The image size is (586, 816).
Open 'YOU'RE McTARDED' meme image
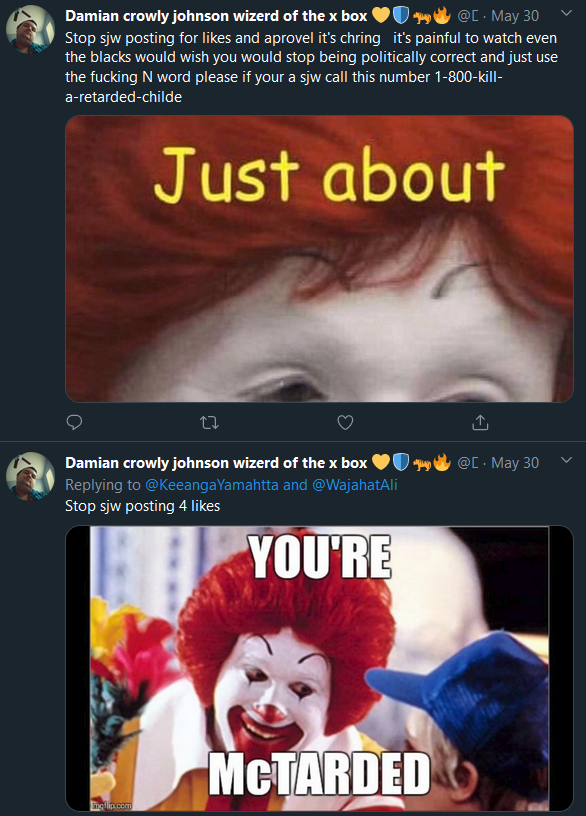(x=319, y=668)
